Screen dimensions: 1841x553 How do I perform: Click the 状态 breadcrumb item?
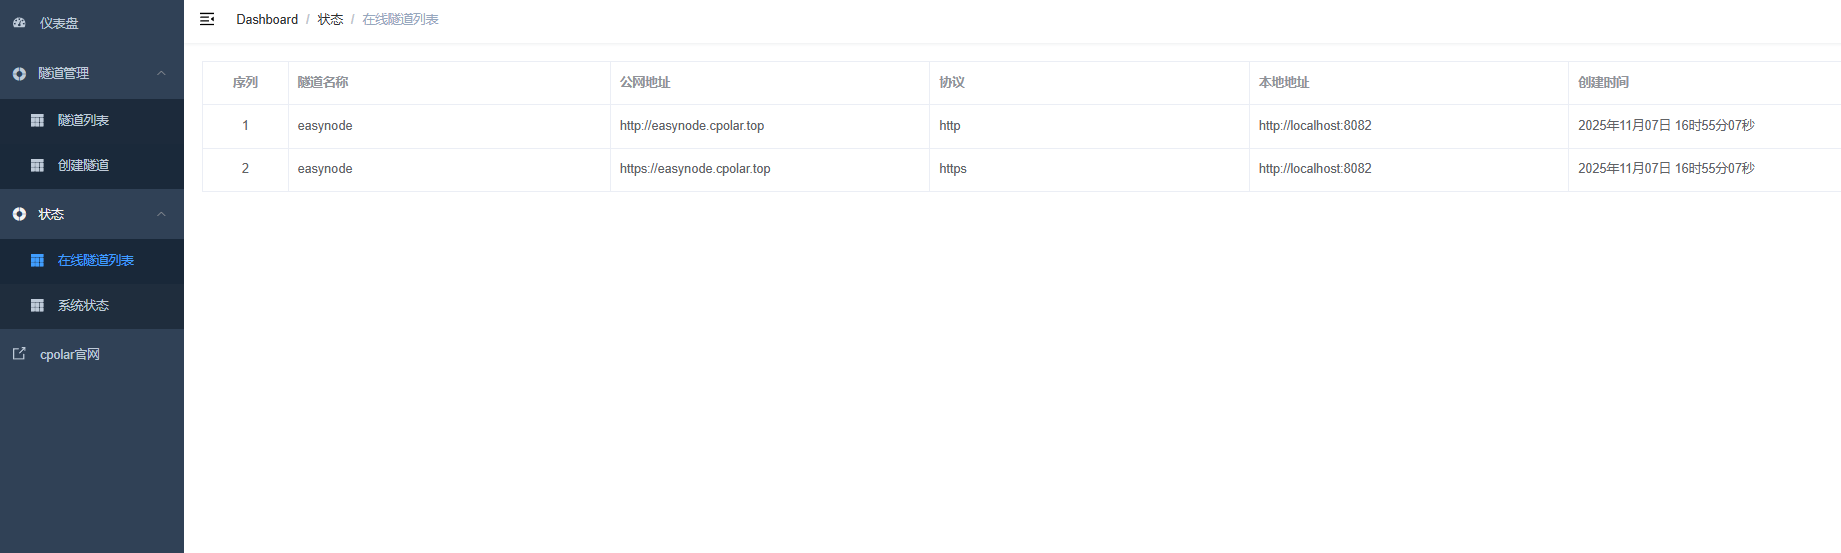point(330,19)
